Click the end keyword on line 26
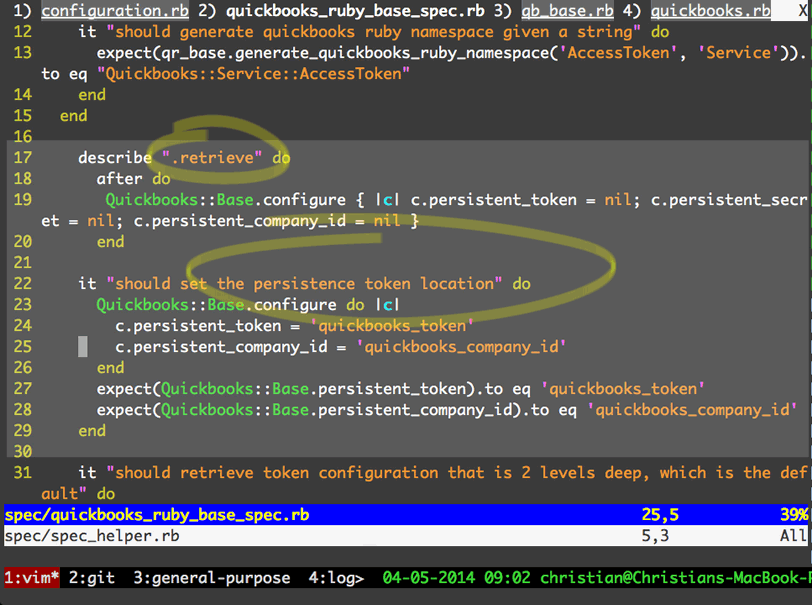This screenshot has height=605, width=812. point(110,368)
